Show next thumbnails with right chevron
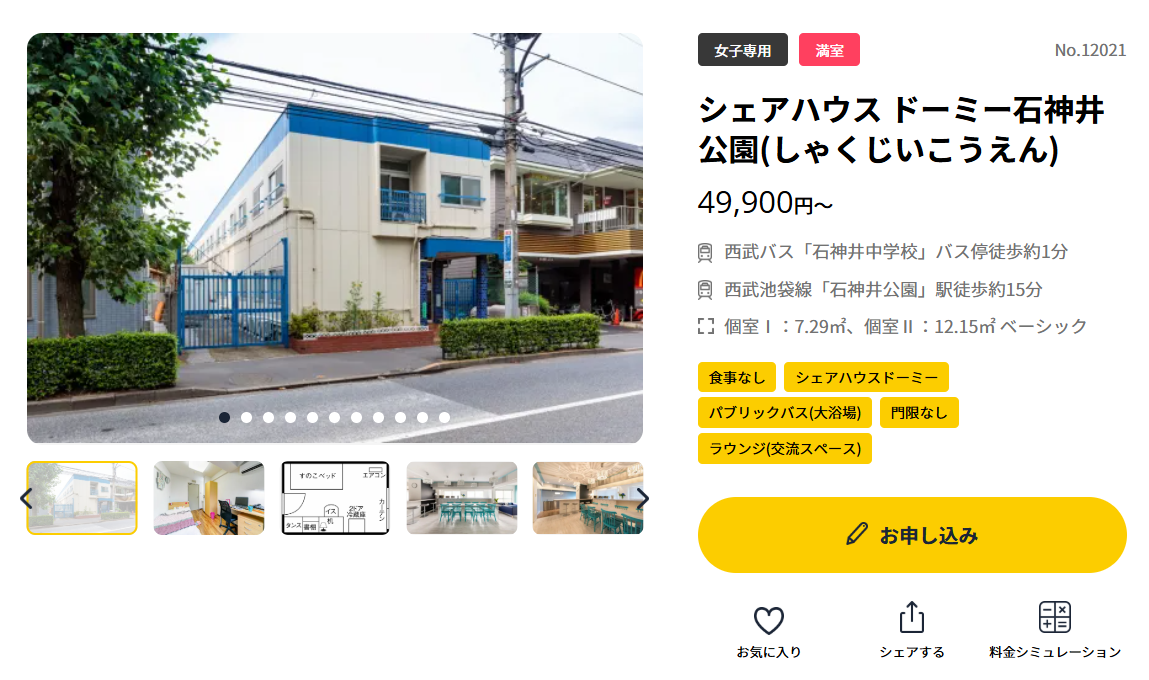The height and width of the screenshot is (680, 1149). click(x=643, y=498)
